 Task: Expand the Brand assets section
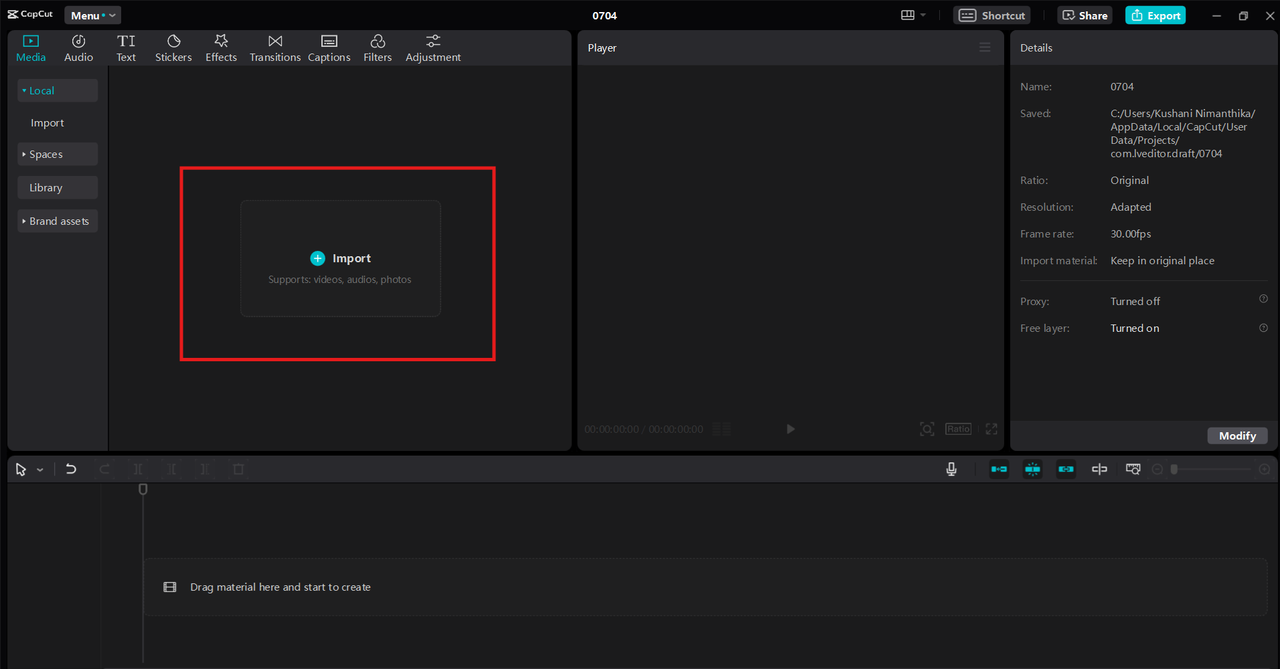point(57,221)
